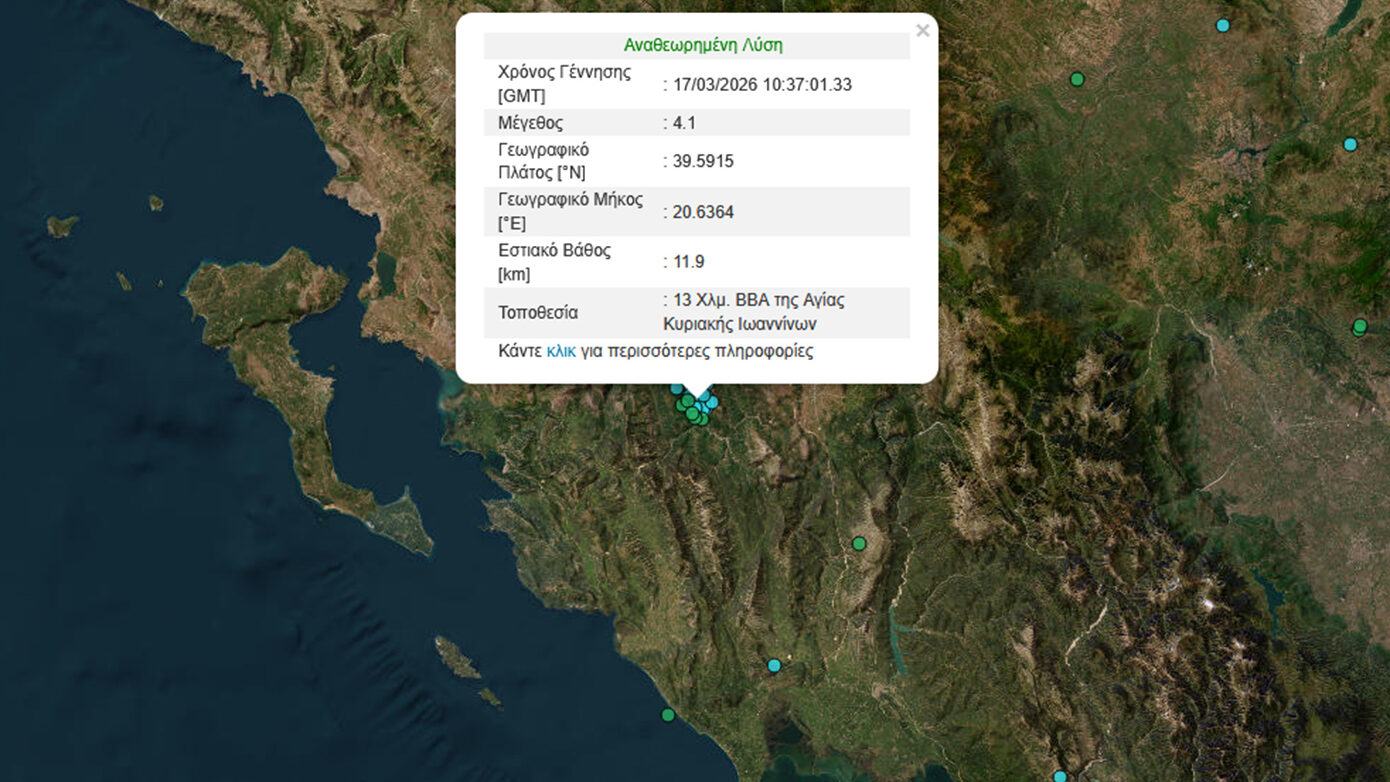
Task: Click the 'Γεωγραφικό Μήκος [°E]' label
Action: pyautogui.click(x=570, y=211)
